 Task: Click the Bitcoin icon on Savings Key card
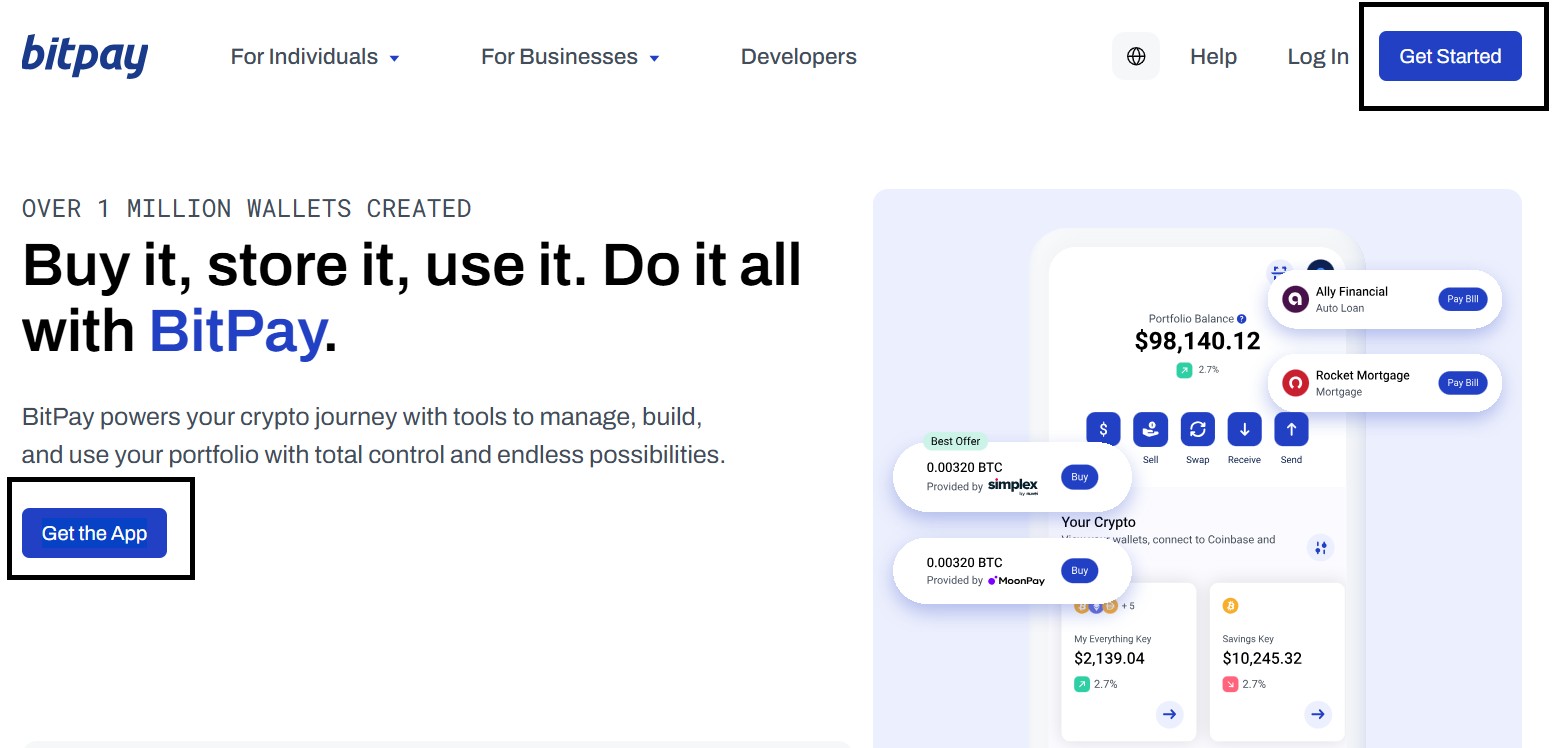[x=1231, y=606]
